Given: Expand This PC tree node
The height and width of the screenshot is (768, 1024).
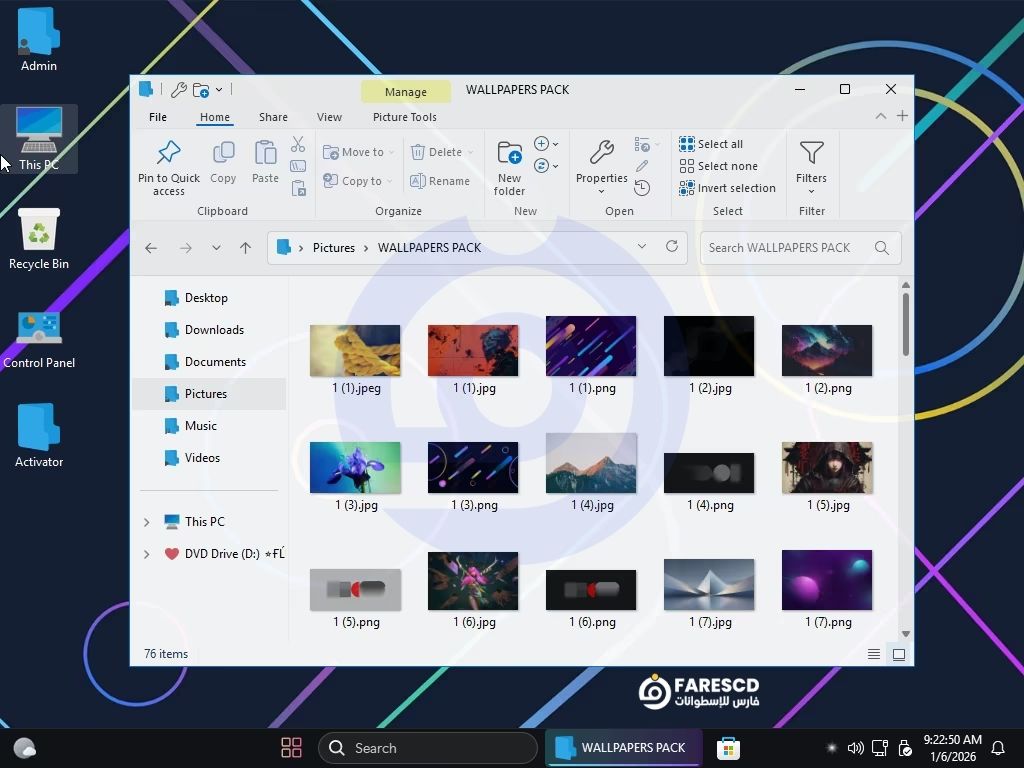Looking at the screenshot, I should point(146,522).
